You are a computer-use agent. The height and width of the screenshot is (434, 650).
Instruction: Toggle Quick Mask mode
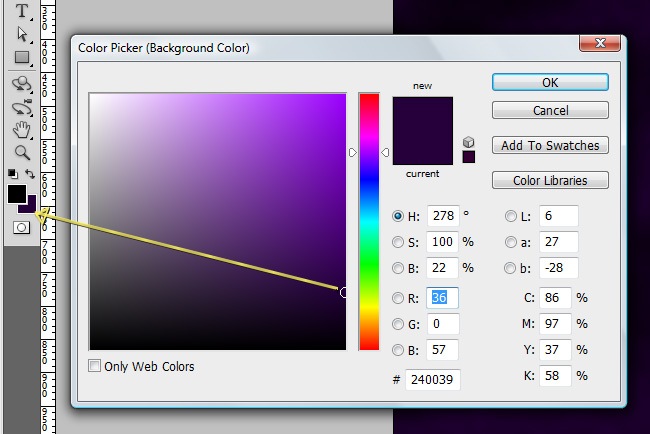[x=21, y=228]
